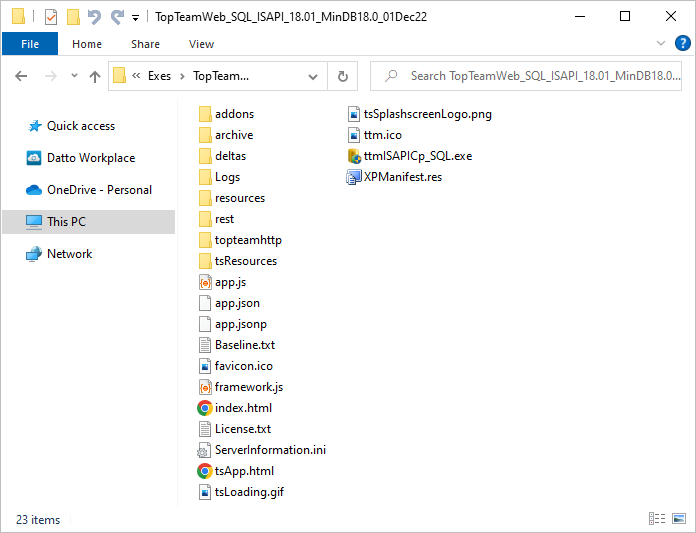This screenshot has height=533, width=696.
Task: Click the folder icon in the title bar
Action: tap(19, 16)
